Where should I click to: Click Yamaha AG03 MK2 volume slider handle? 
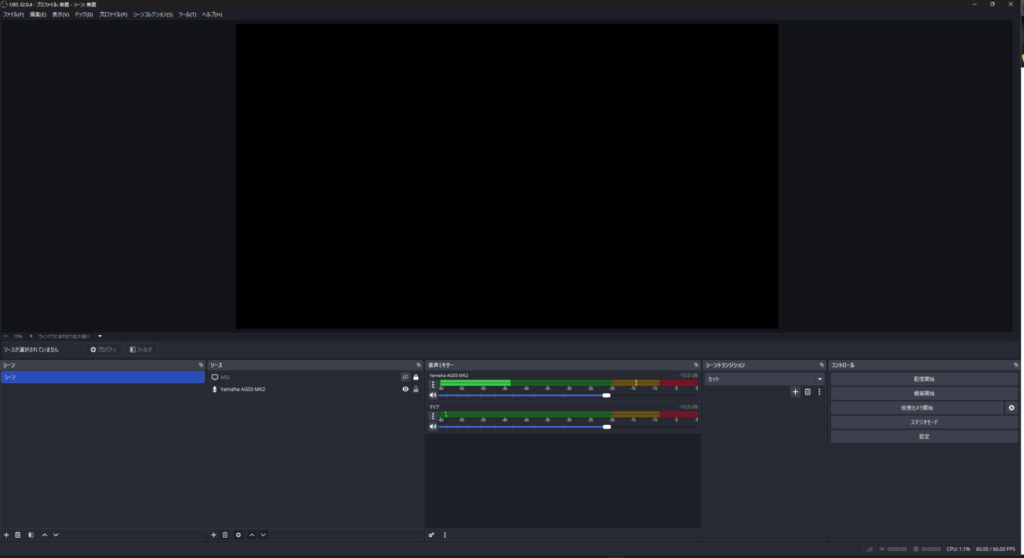606,395
